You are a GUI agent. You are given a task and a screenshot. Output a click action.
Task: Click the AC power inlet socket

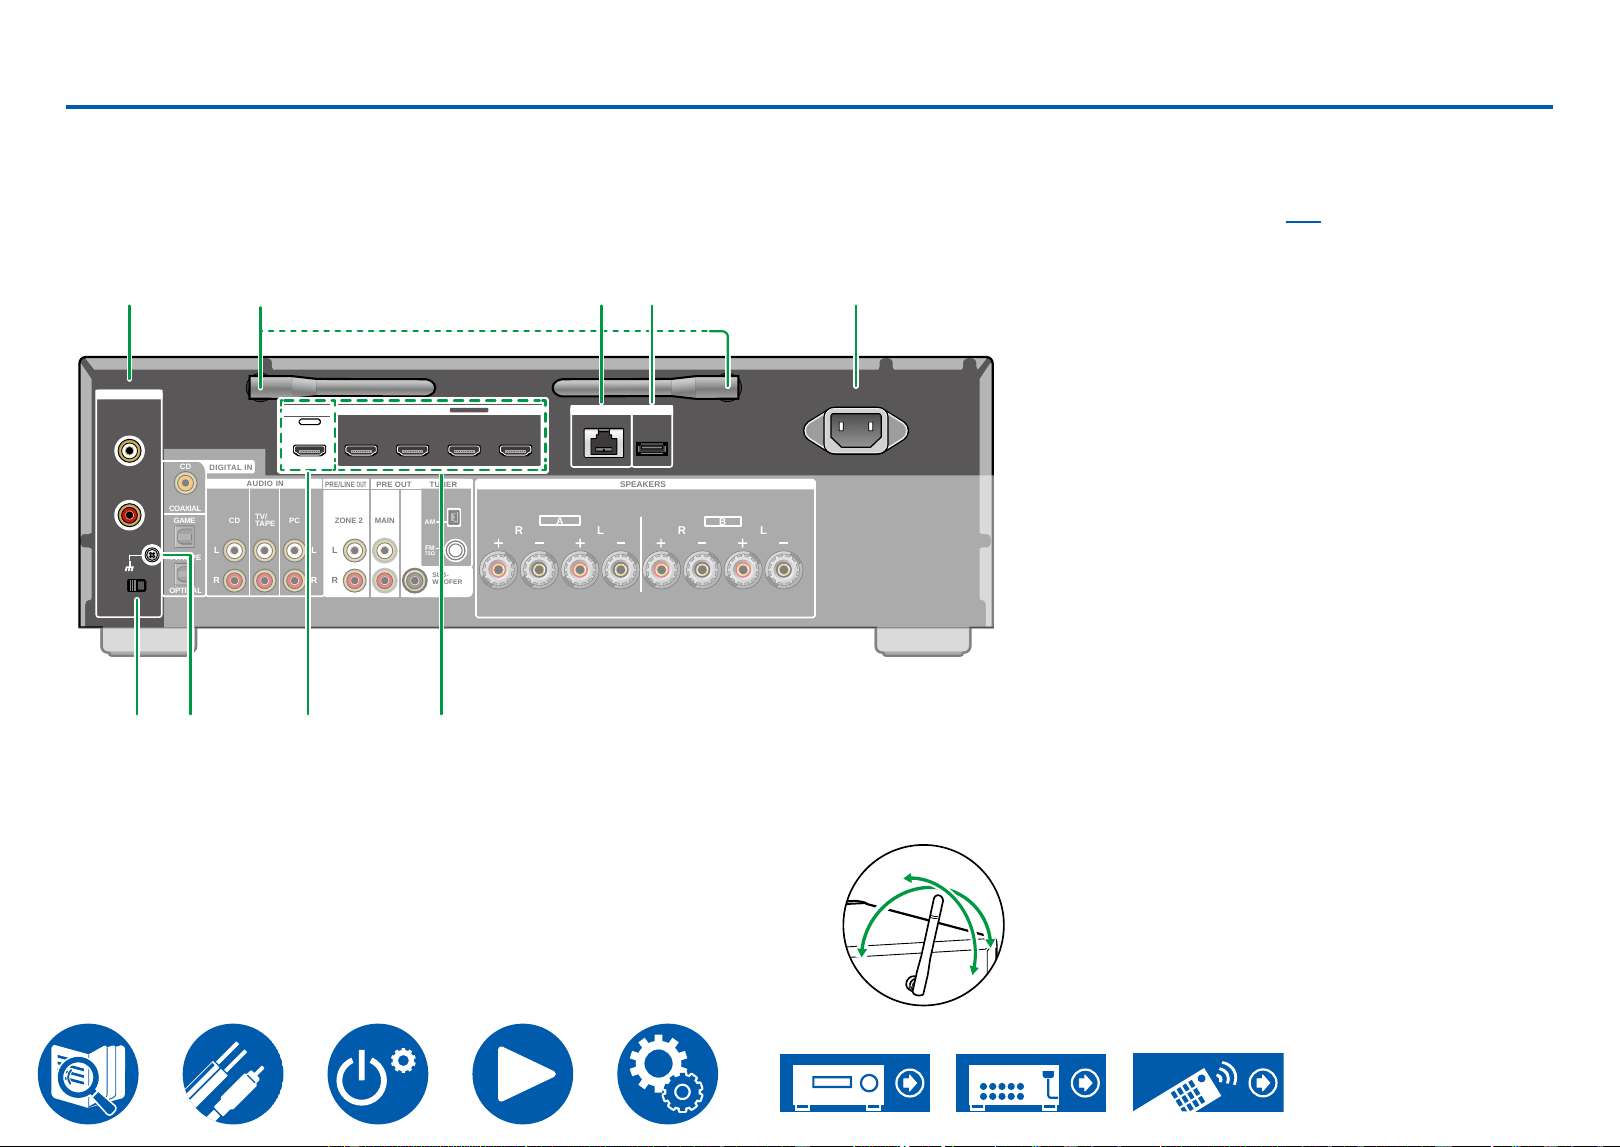(856, 431)
